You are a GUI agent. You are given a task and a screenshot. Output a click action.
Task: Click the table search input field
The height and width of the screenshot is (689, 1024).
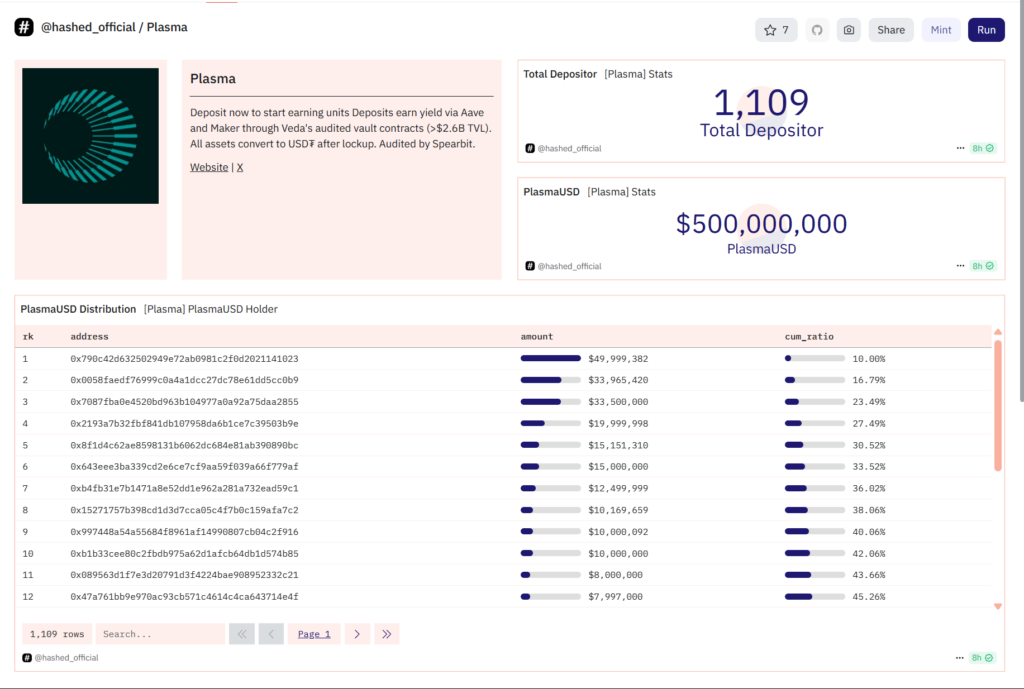click(x=160, y=634)
